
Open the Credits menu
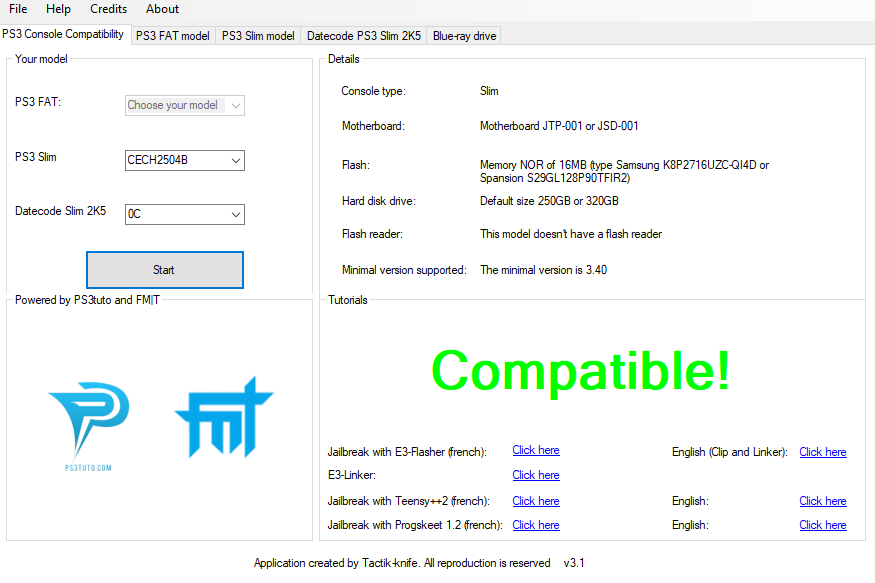tap(108, 9)
